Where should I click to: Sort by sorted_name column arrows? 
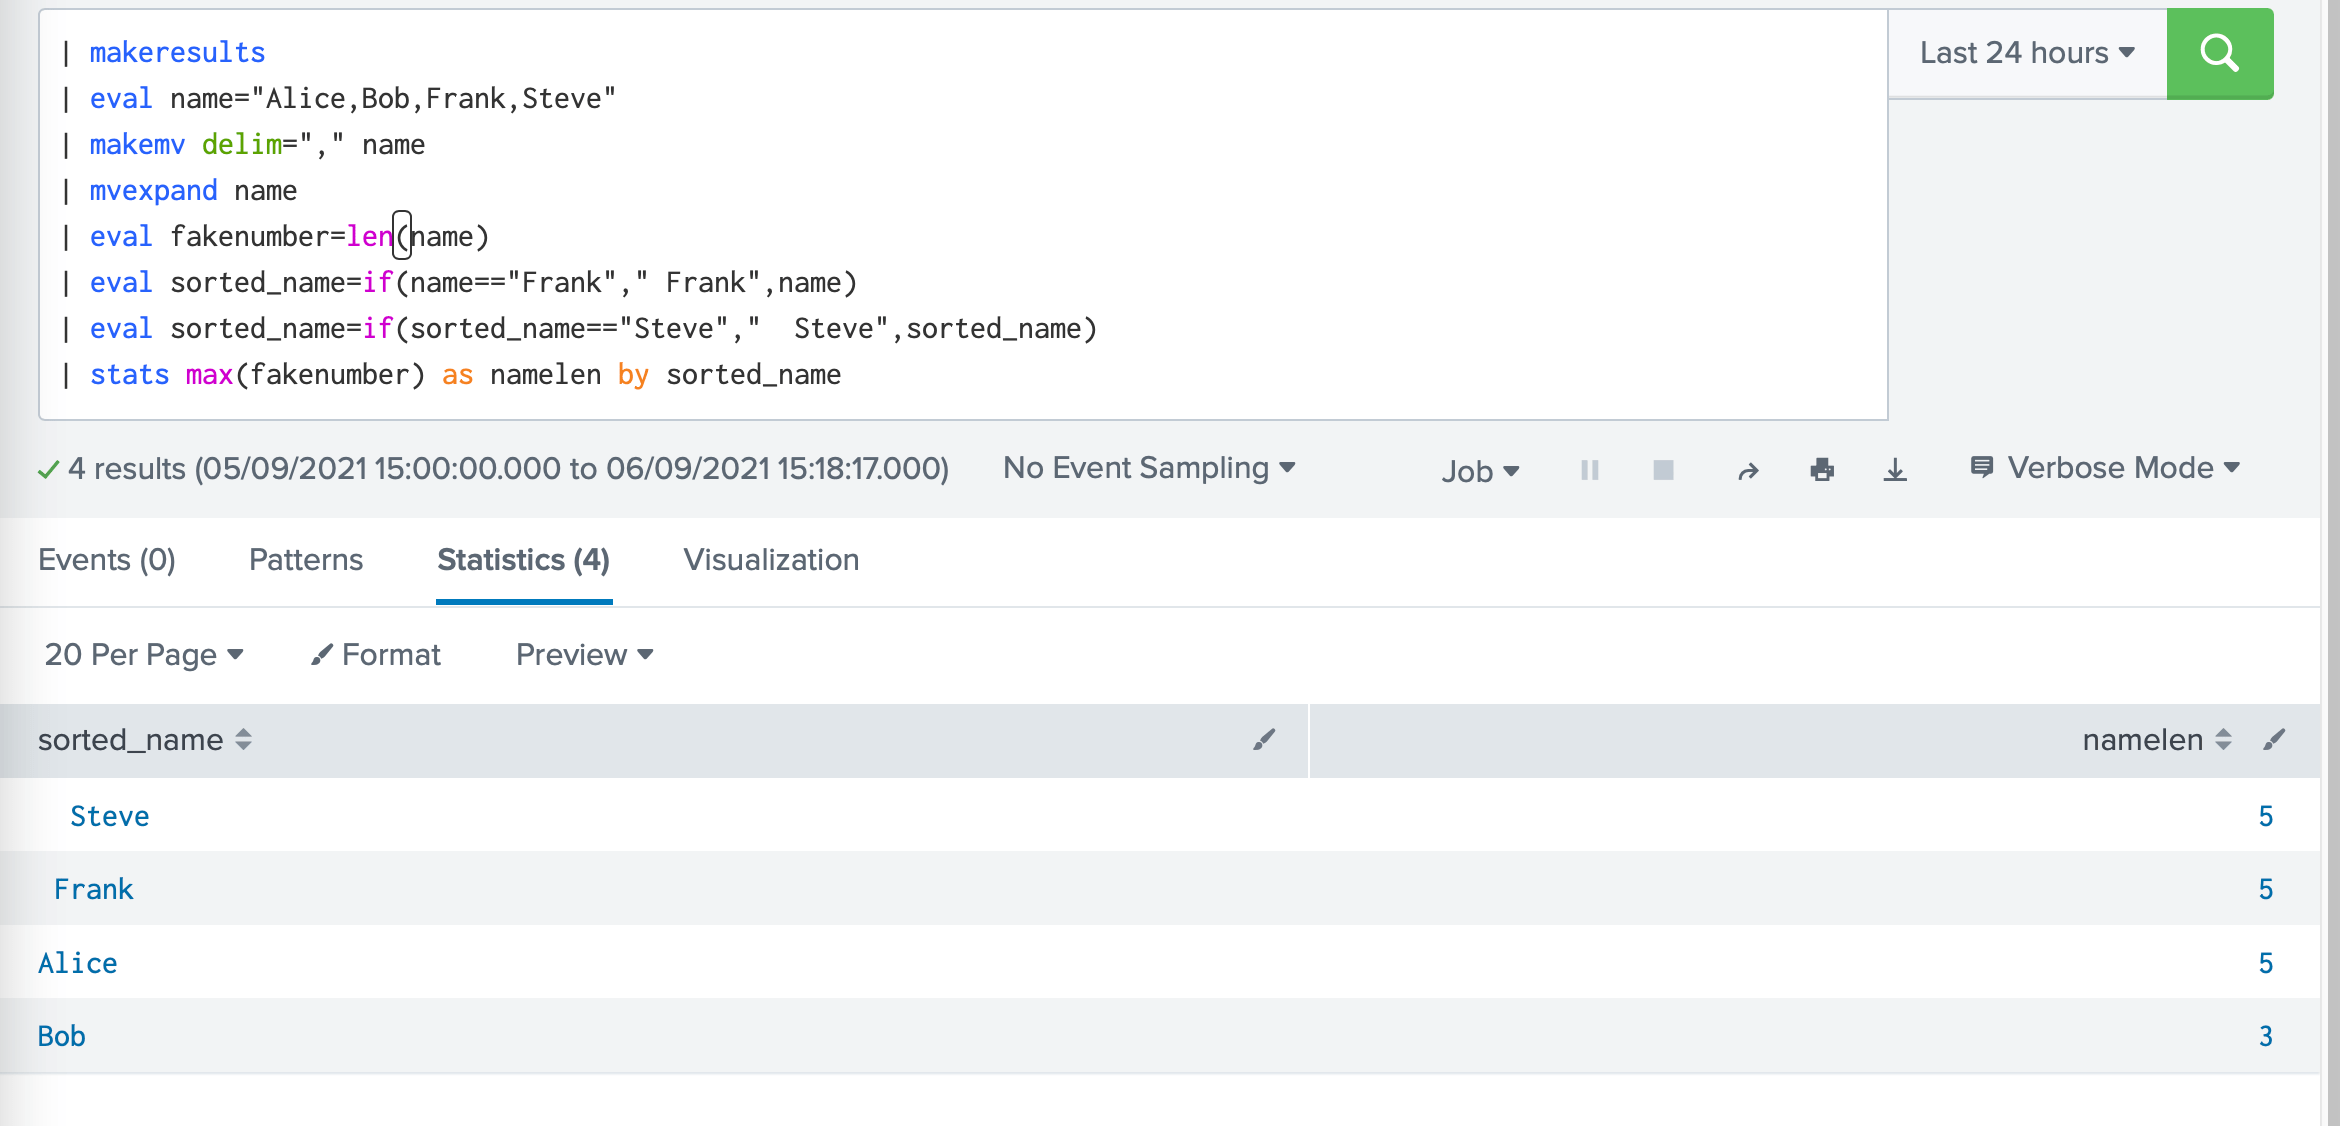243,740
